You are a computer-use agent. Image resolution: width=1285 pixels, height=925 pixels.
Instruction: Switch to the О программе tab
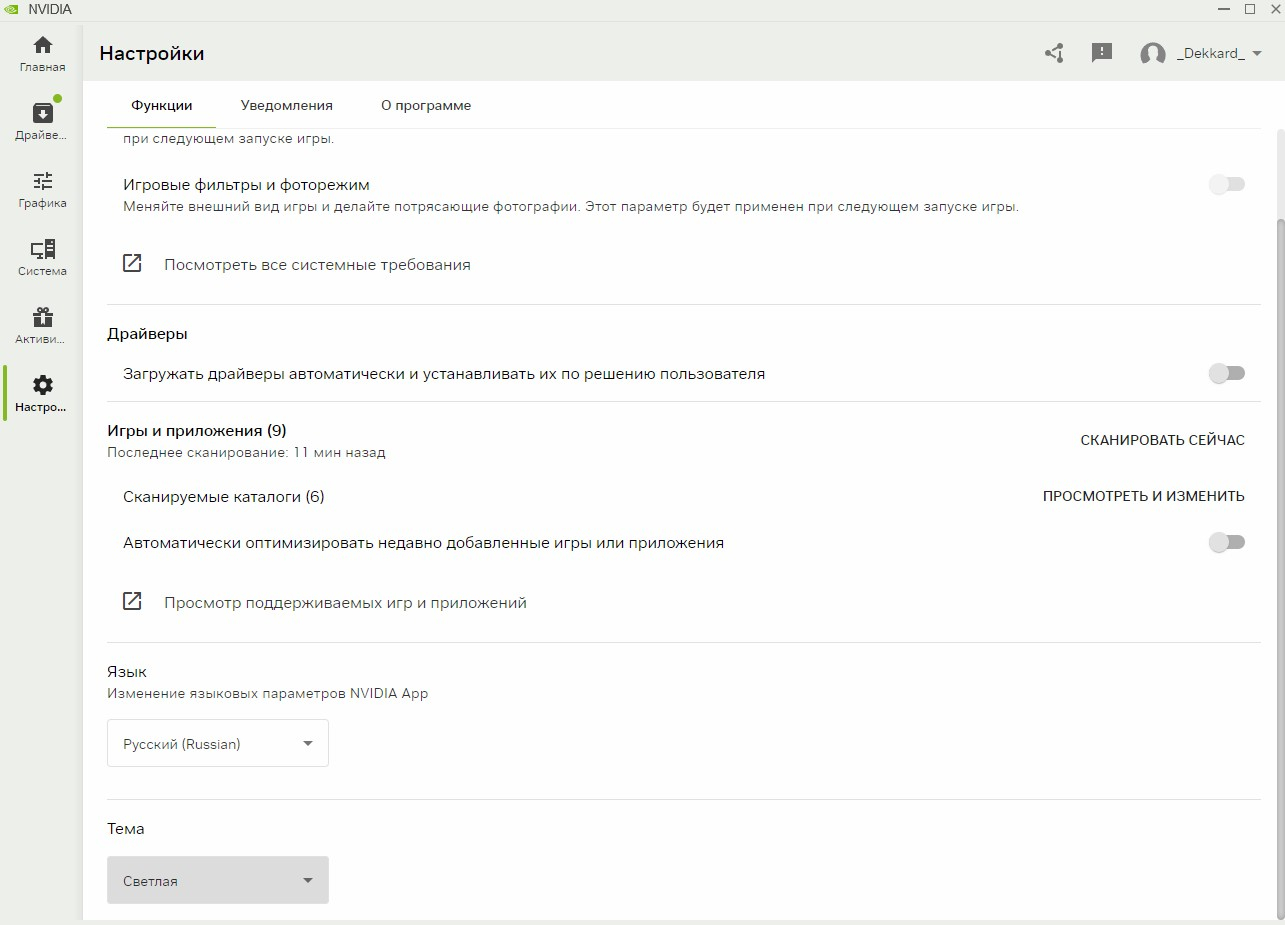[426, 105]
